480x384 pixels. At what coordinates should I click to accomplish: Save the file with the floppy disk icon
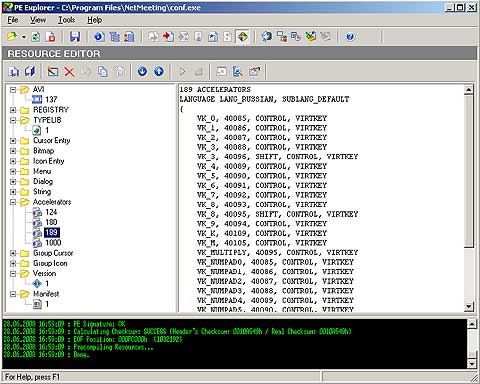[75, 37]
